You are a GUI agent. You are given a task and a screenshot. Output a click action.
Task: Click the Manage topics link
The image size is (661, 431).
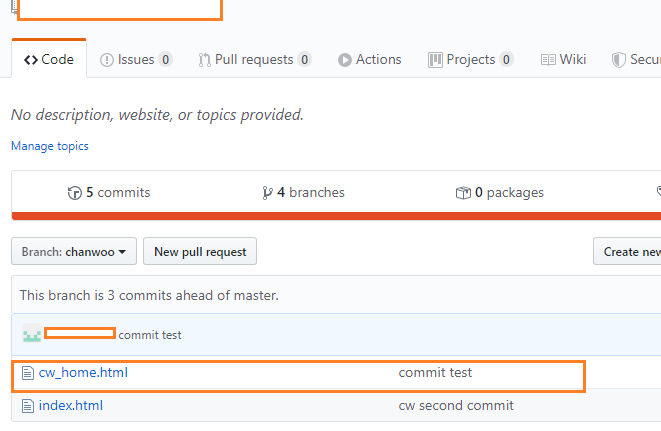(x=50, y=146)
